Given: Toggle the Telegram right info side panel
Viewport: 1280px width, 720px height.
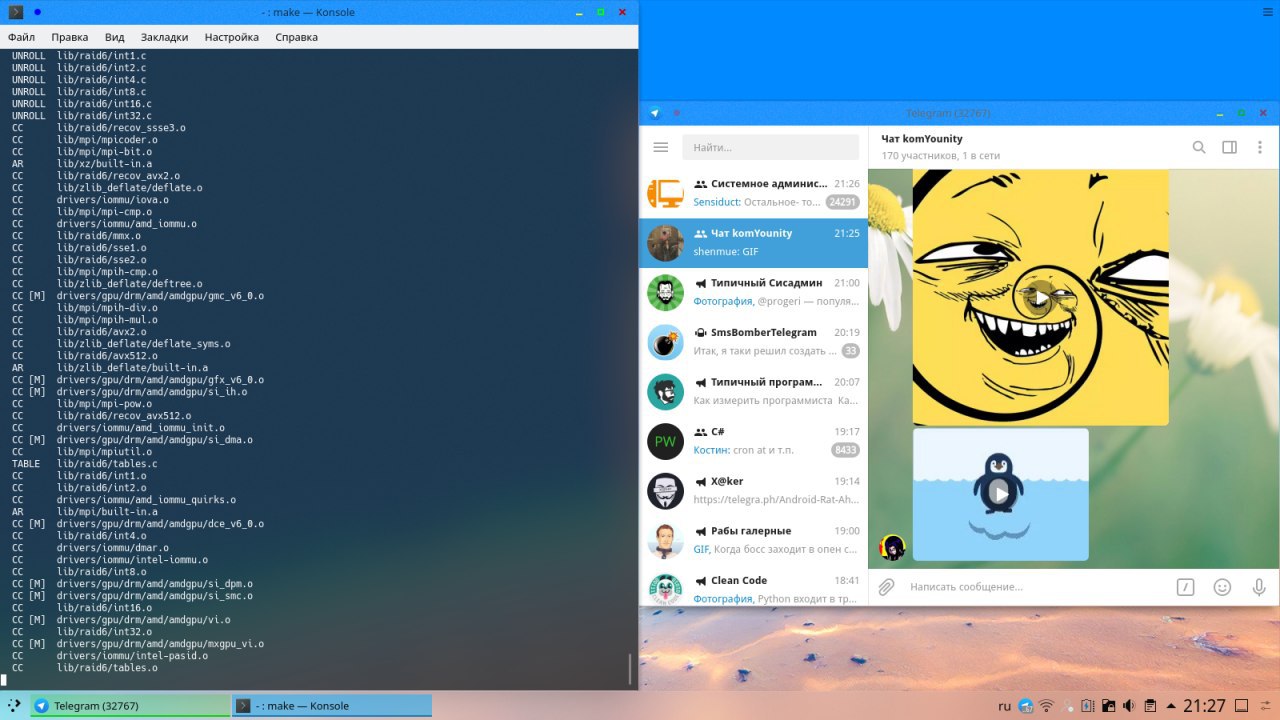Looking at the screenshot, I should (x=1230, y=147).
